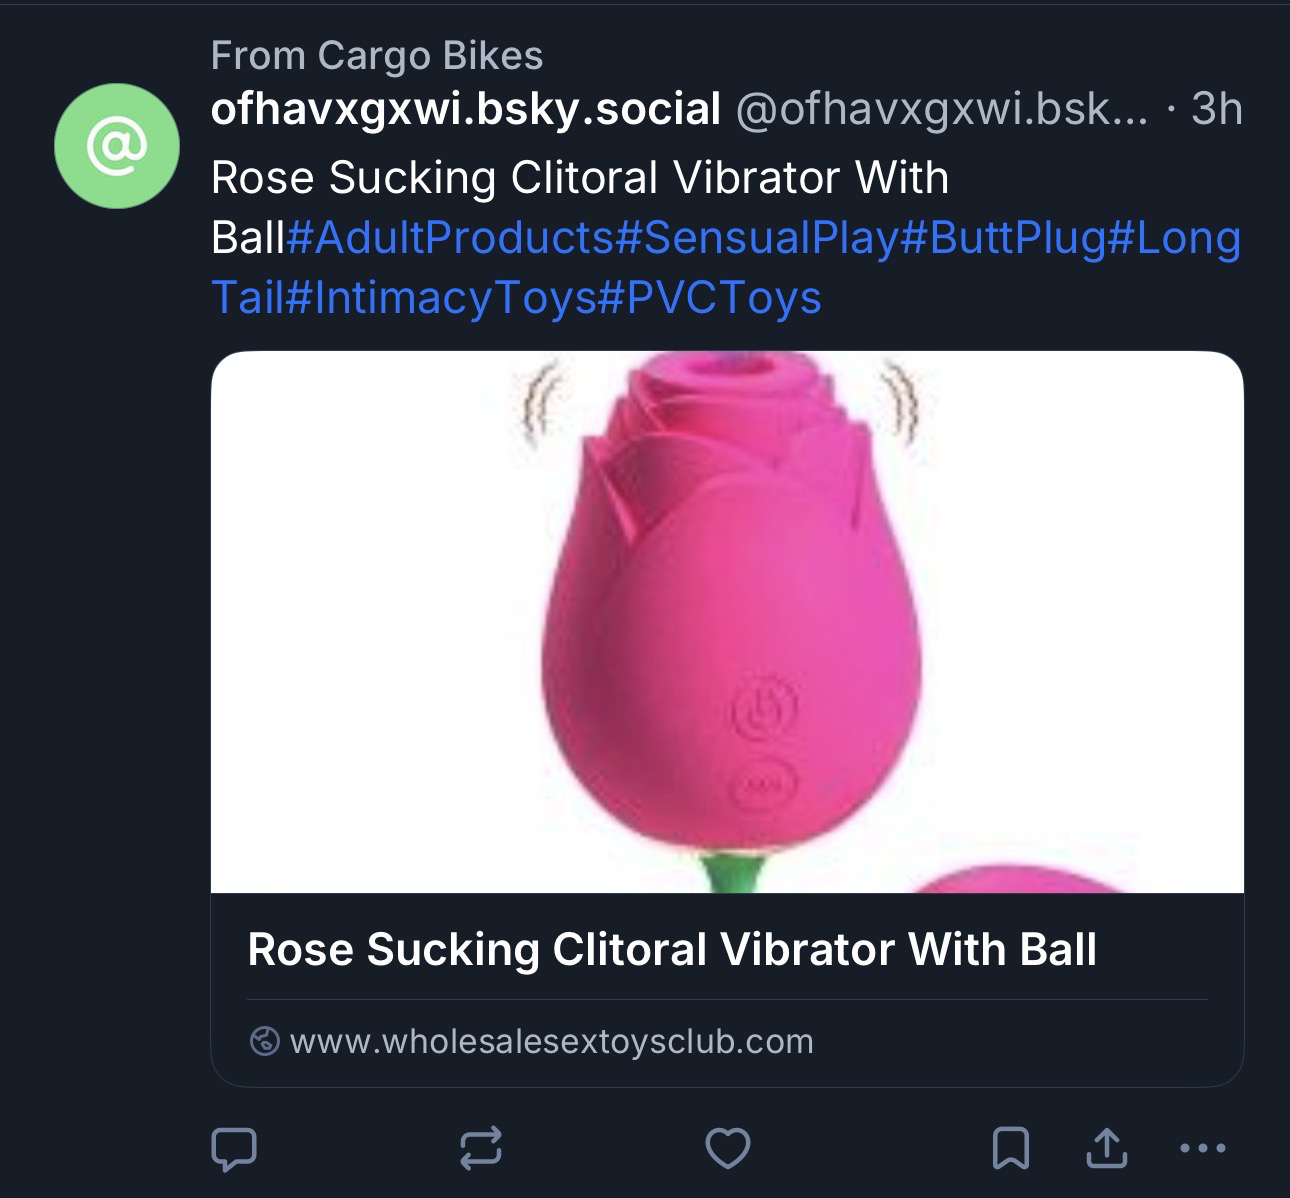Click the globe icon beside the website address
Image resolution: width=1290 pixels, height=1198 pixels.
tap(264, 1041)
